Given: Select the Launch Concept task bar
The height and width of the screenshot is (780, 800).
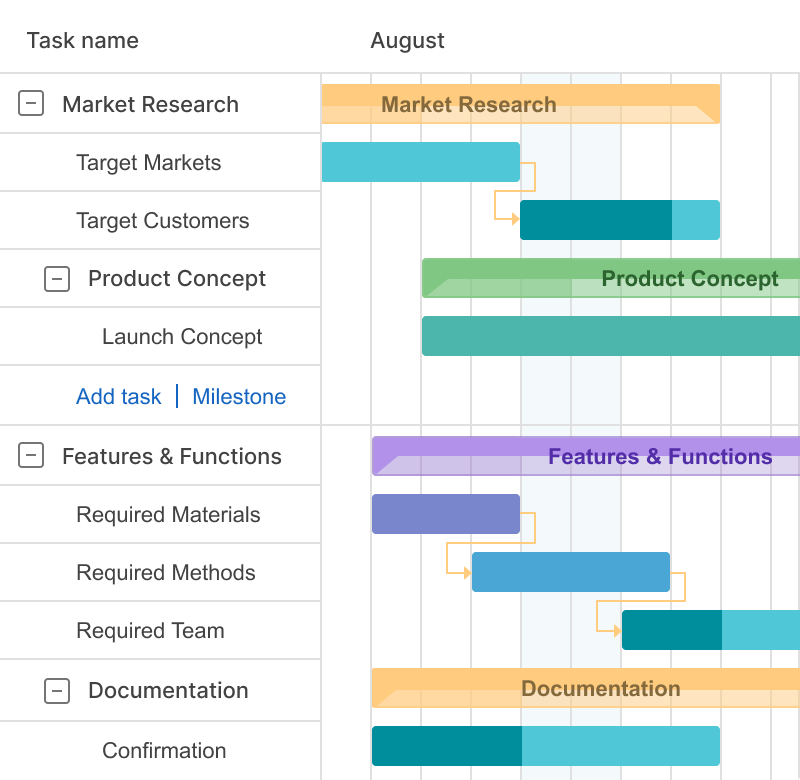Looking at the screenshot, I should (x=610, y=336).
